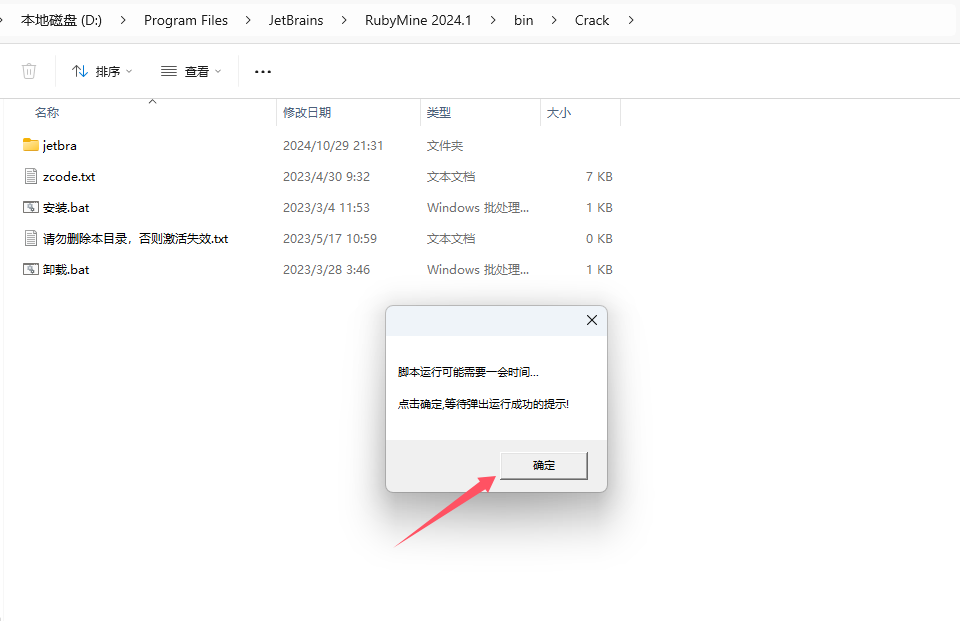Go to RubyMine 2024.1 in breadcrumb
Image resolution: width=960 pixels, height=621 pixels.
point(418,20)
